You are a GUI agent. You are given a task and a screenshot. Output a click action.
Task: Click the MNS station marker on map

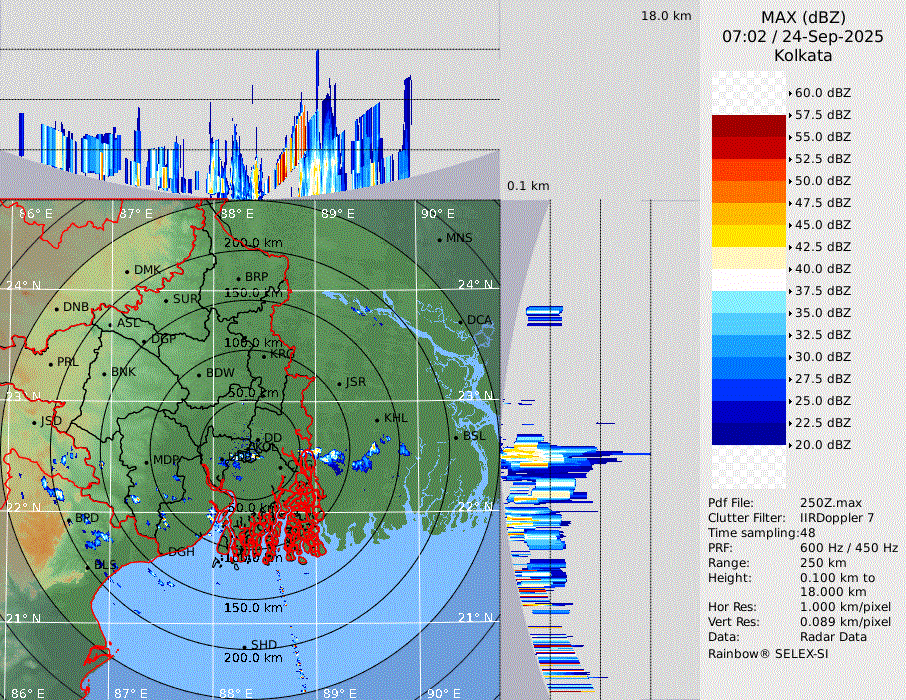click(439, 239)
